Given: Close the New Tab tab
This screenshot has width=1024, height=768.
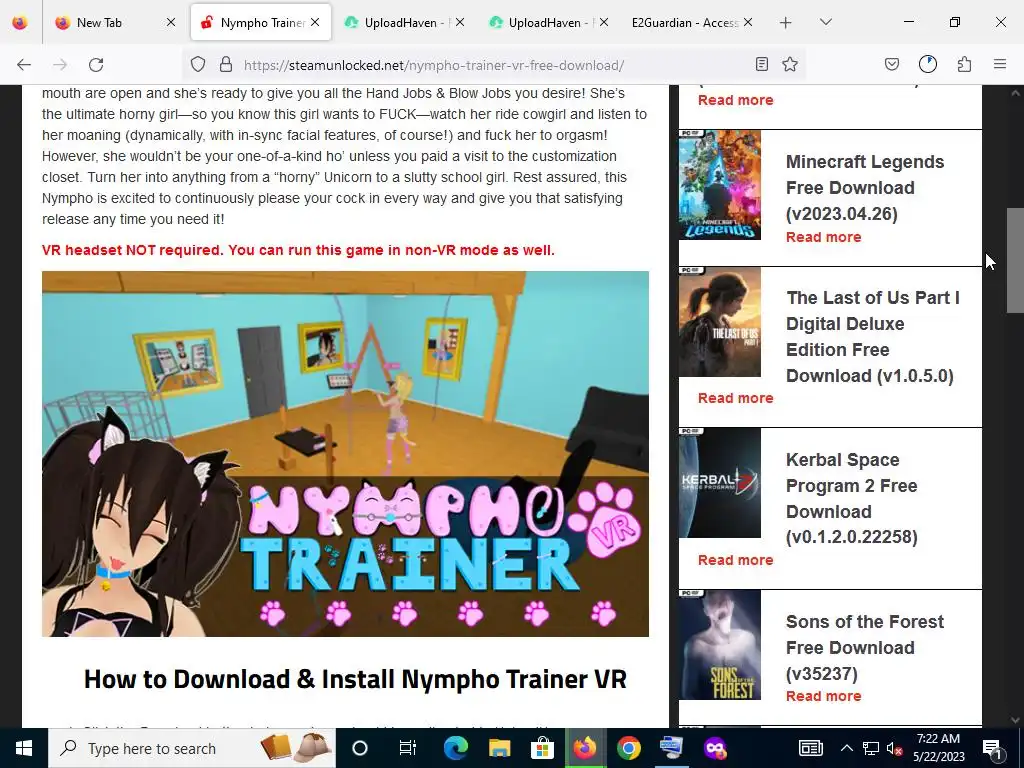Looking at the screenshot, I should click(x=170, y=22).
